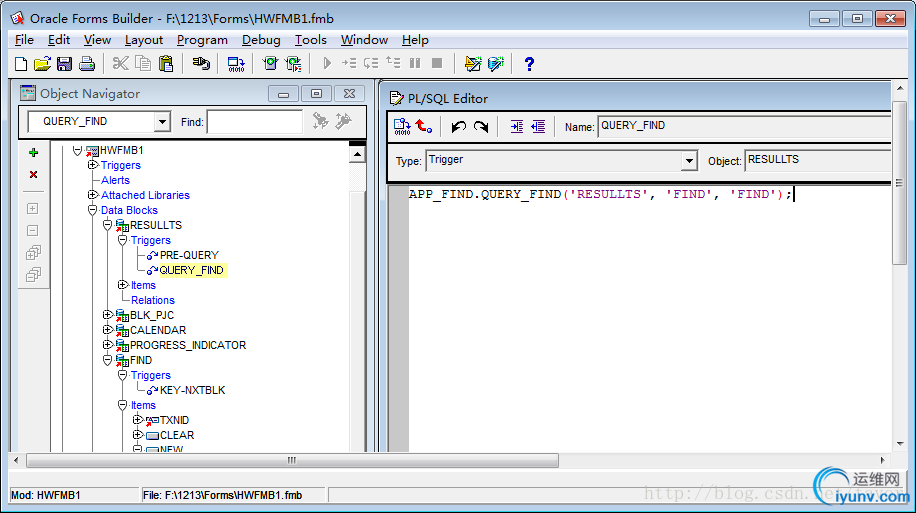The width and height of the screenshot is (916, 513).
Task: Click the Indent icon in PL/SQL Editor
Action: (516, 127)
